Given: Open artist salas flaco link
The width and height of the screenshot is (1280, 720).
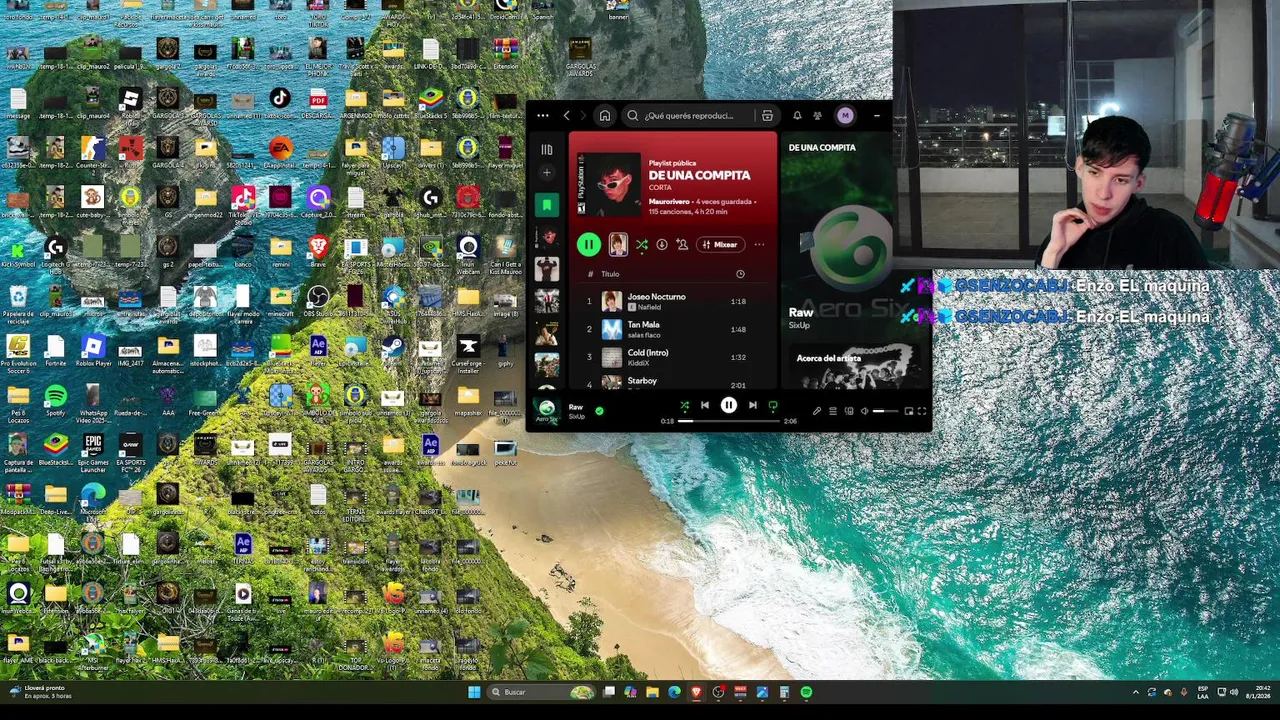Looking at the screenshot, I should click(644, 335).
